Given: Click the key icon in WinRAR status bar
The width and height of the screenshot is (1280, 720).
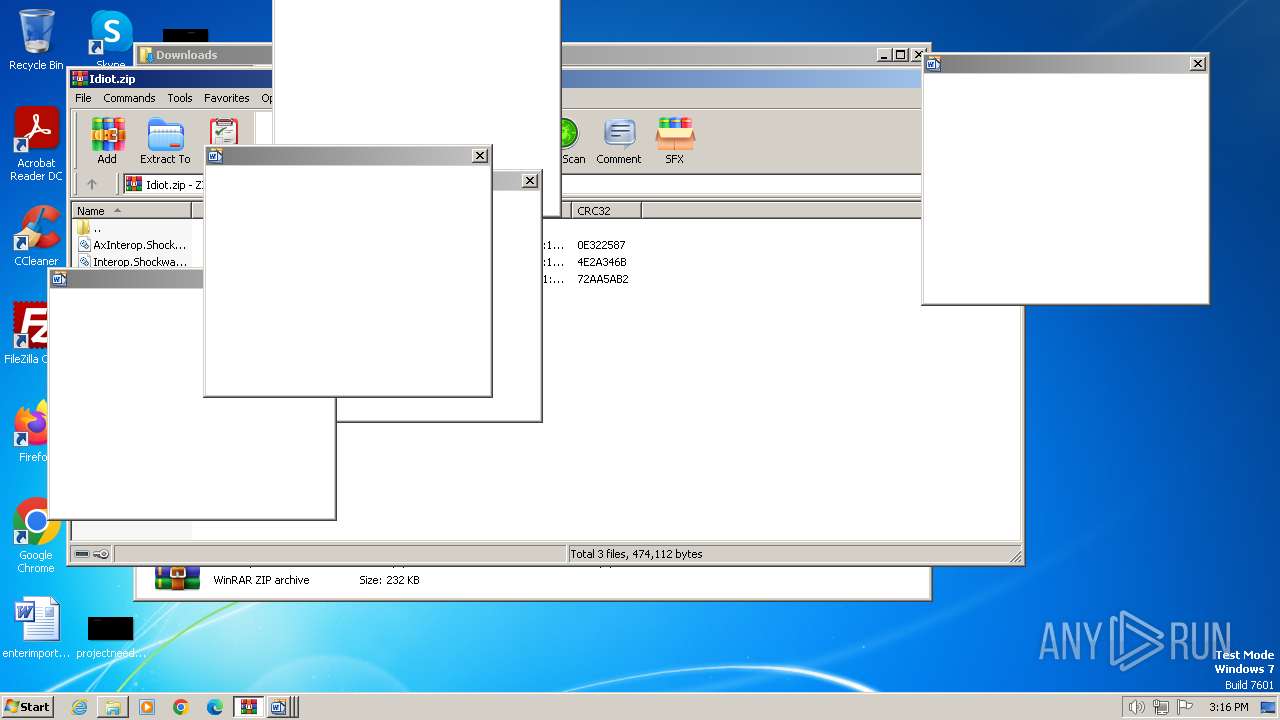Looking at the screenshot, I should coord(101,554).
